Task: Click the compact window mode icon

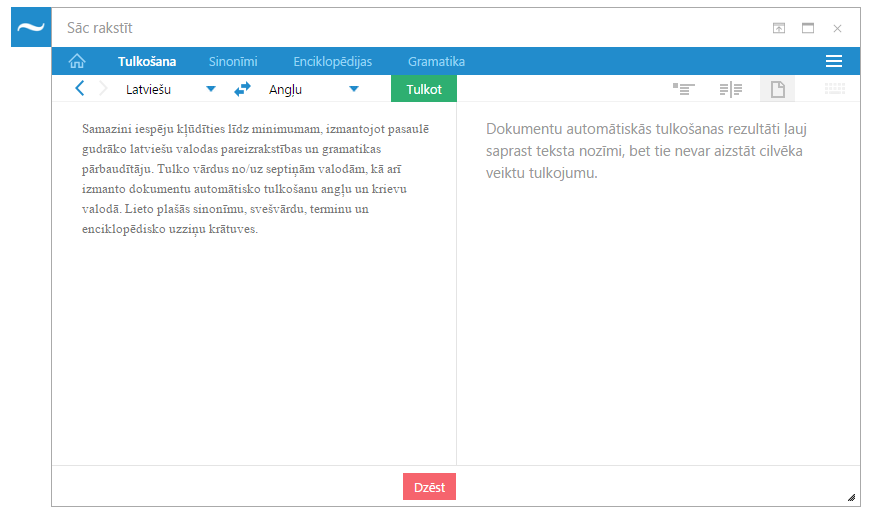Action: pyautogui.click(x=779, y=28)
